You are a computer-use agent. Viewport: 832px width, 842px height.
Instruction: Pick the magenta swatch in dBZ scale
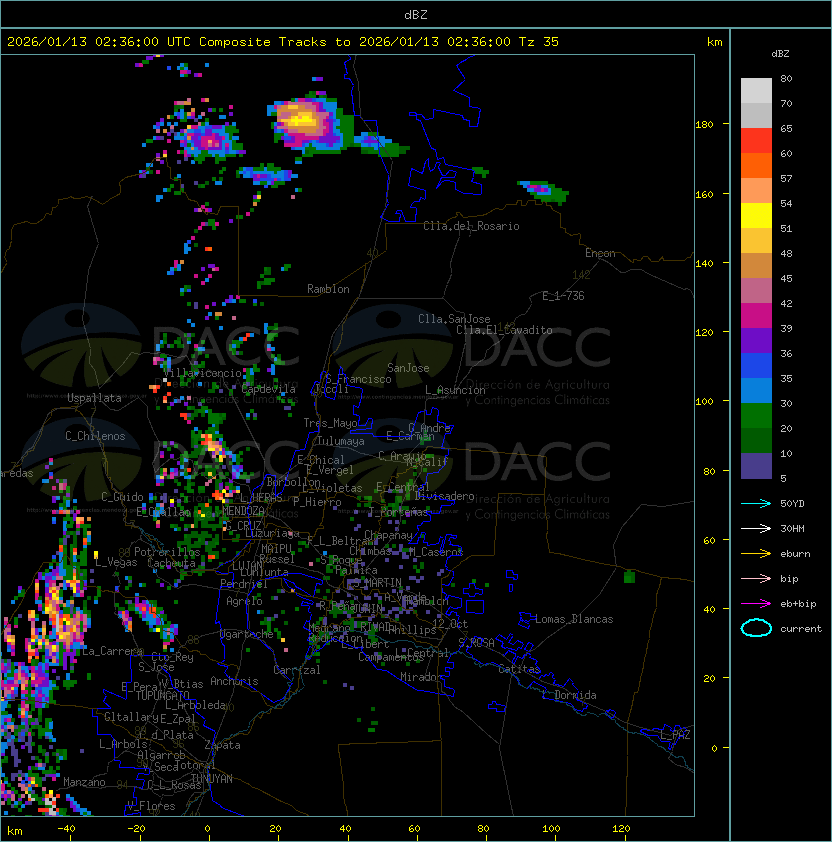coord(756,316)
